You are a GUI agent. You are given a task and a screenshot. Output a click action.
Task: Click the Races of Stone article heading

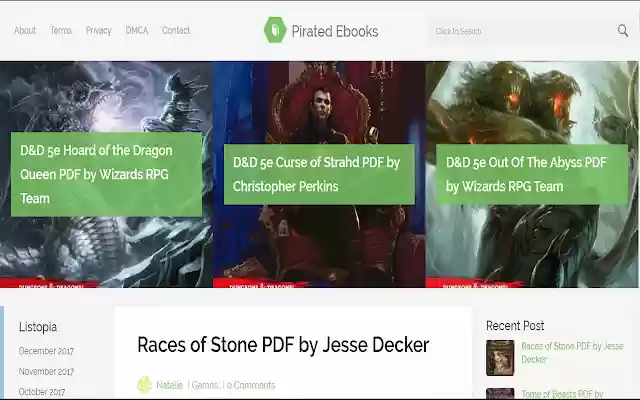coord(283,345)
